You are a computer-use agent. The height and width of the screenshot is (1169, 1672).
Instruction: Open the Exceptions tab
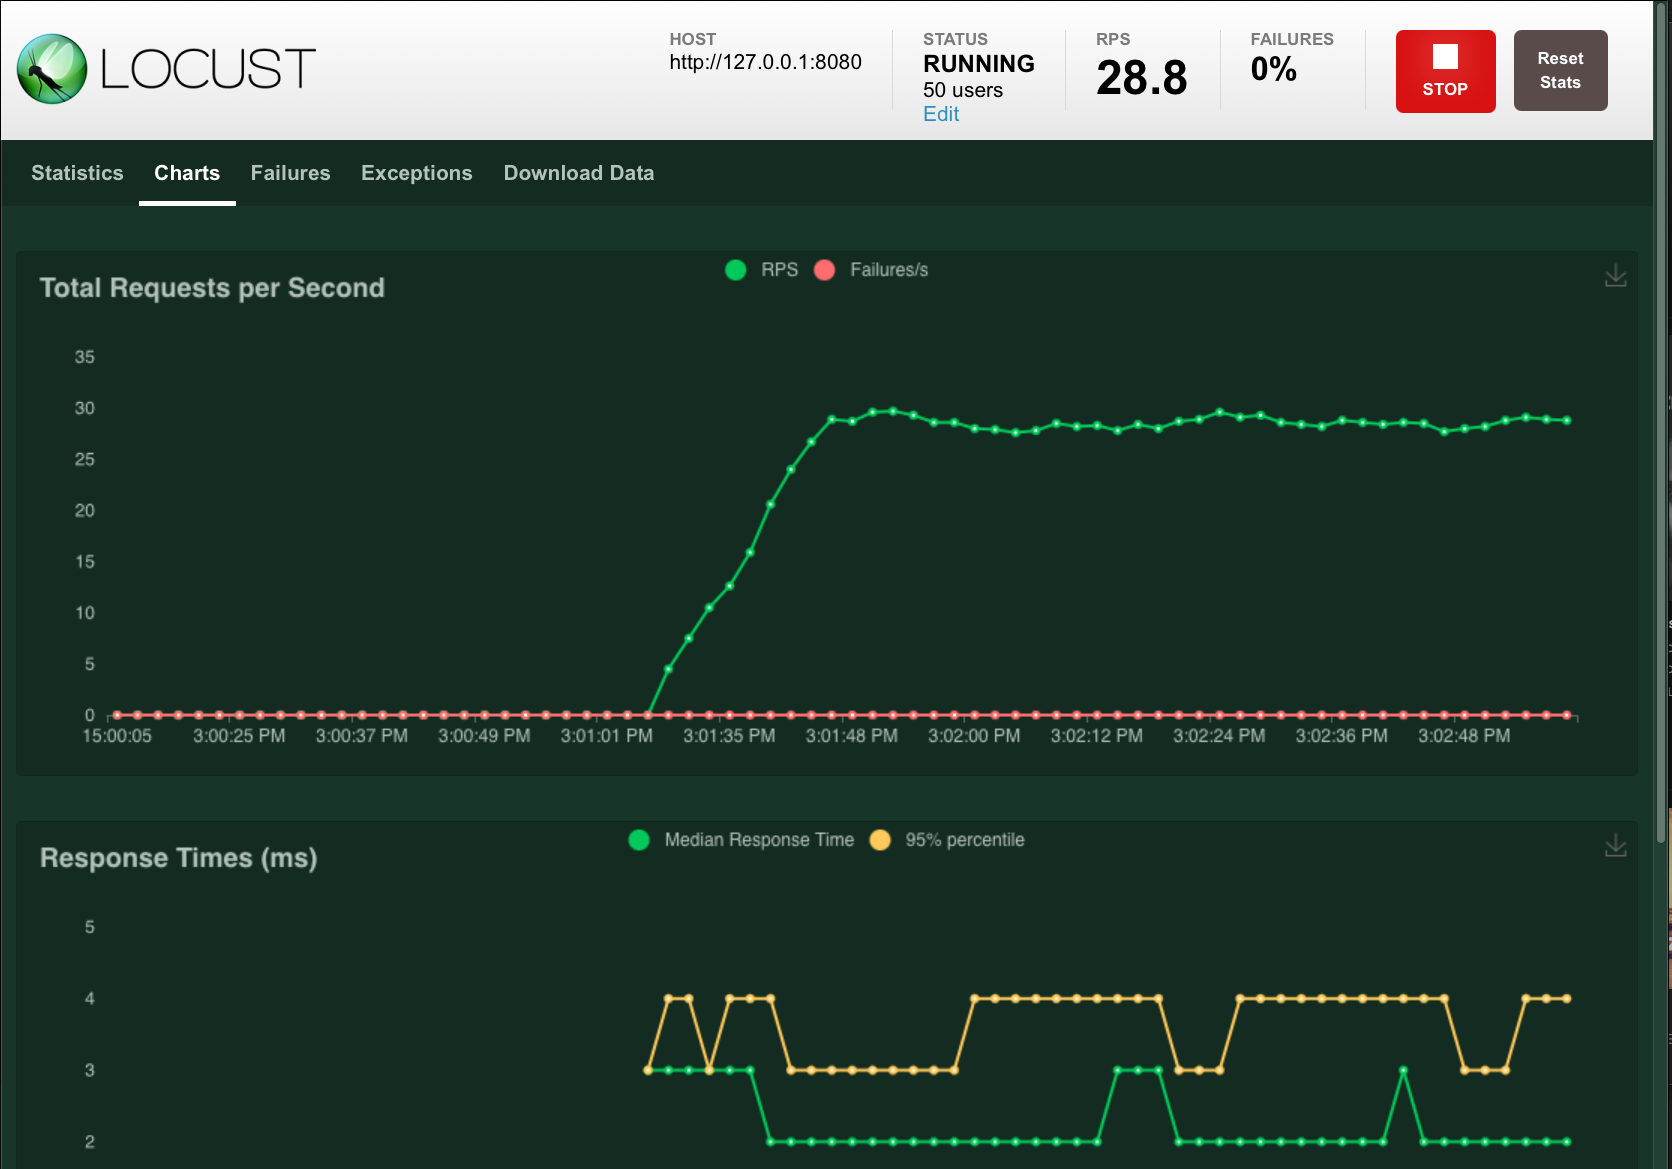pos(416,173)
